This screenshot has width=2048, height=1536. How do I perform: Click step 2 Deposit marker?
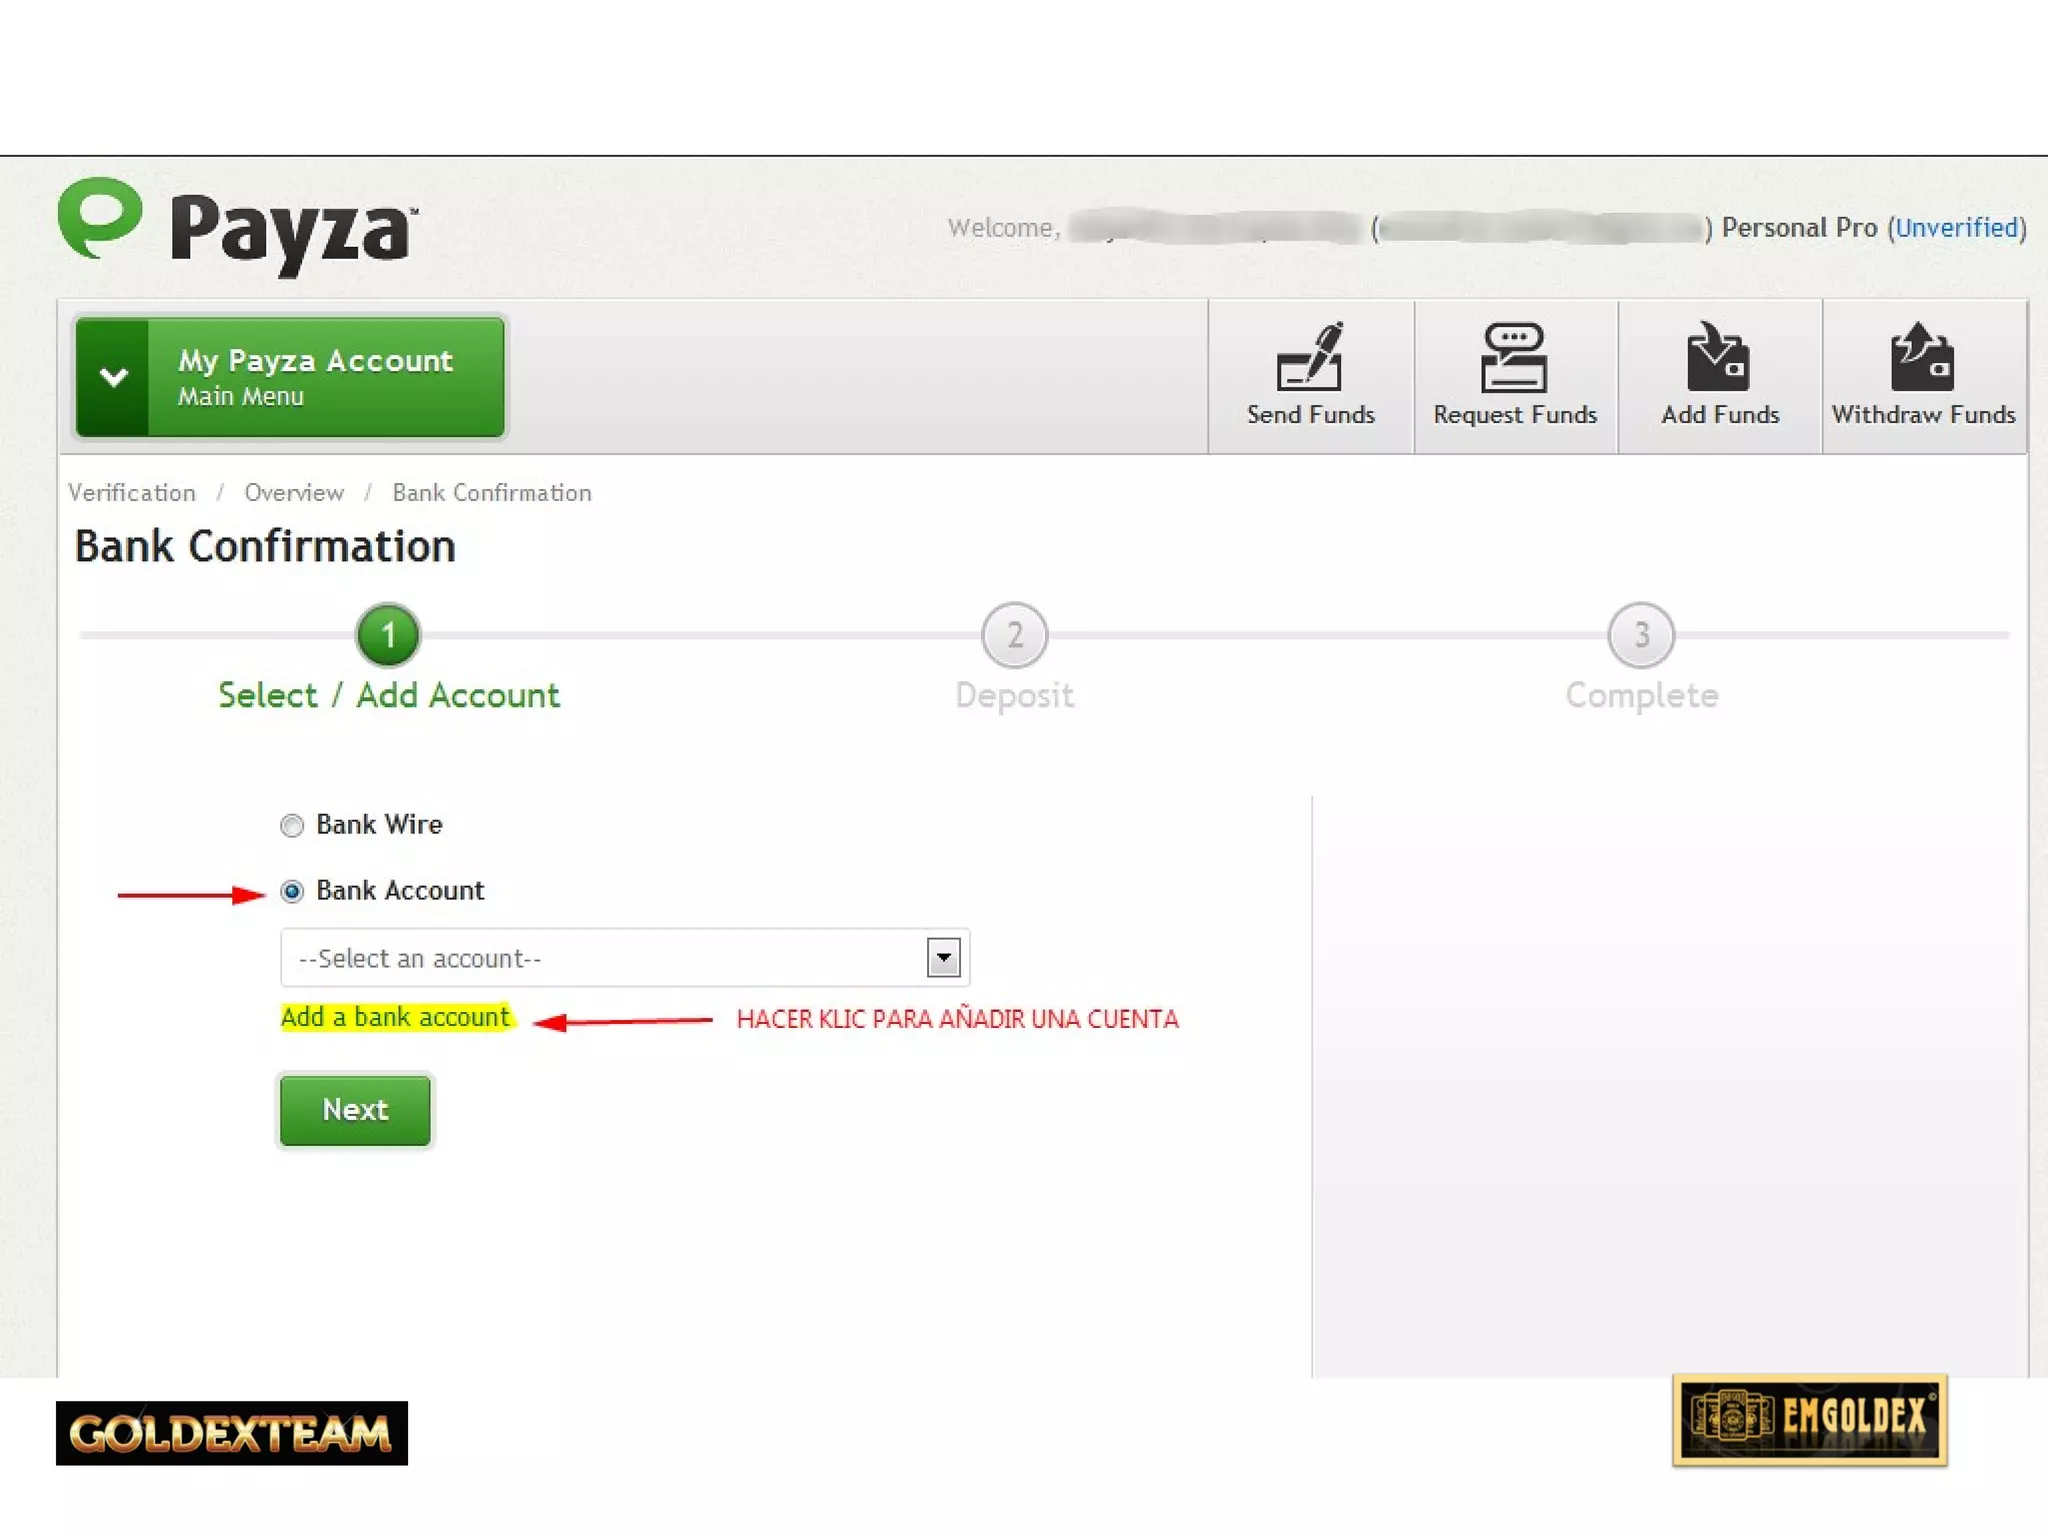click(1014, 635)
